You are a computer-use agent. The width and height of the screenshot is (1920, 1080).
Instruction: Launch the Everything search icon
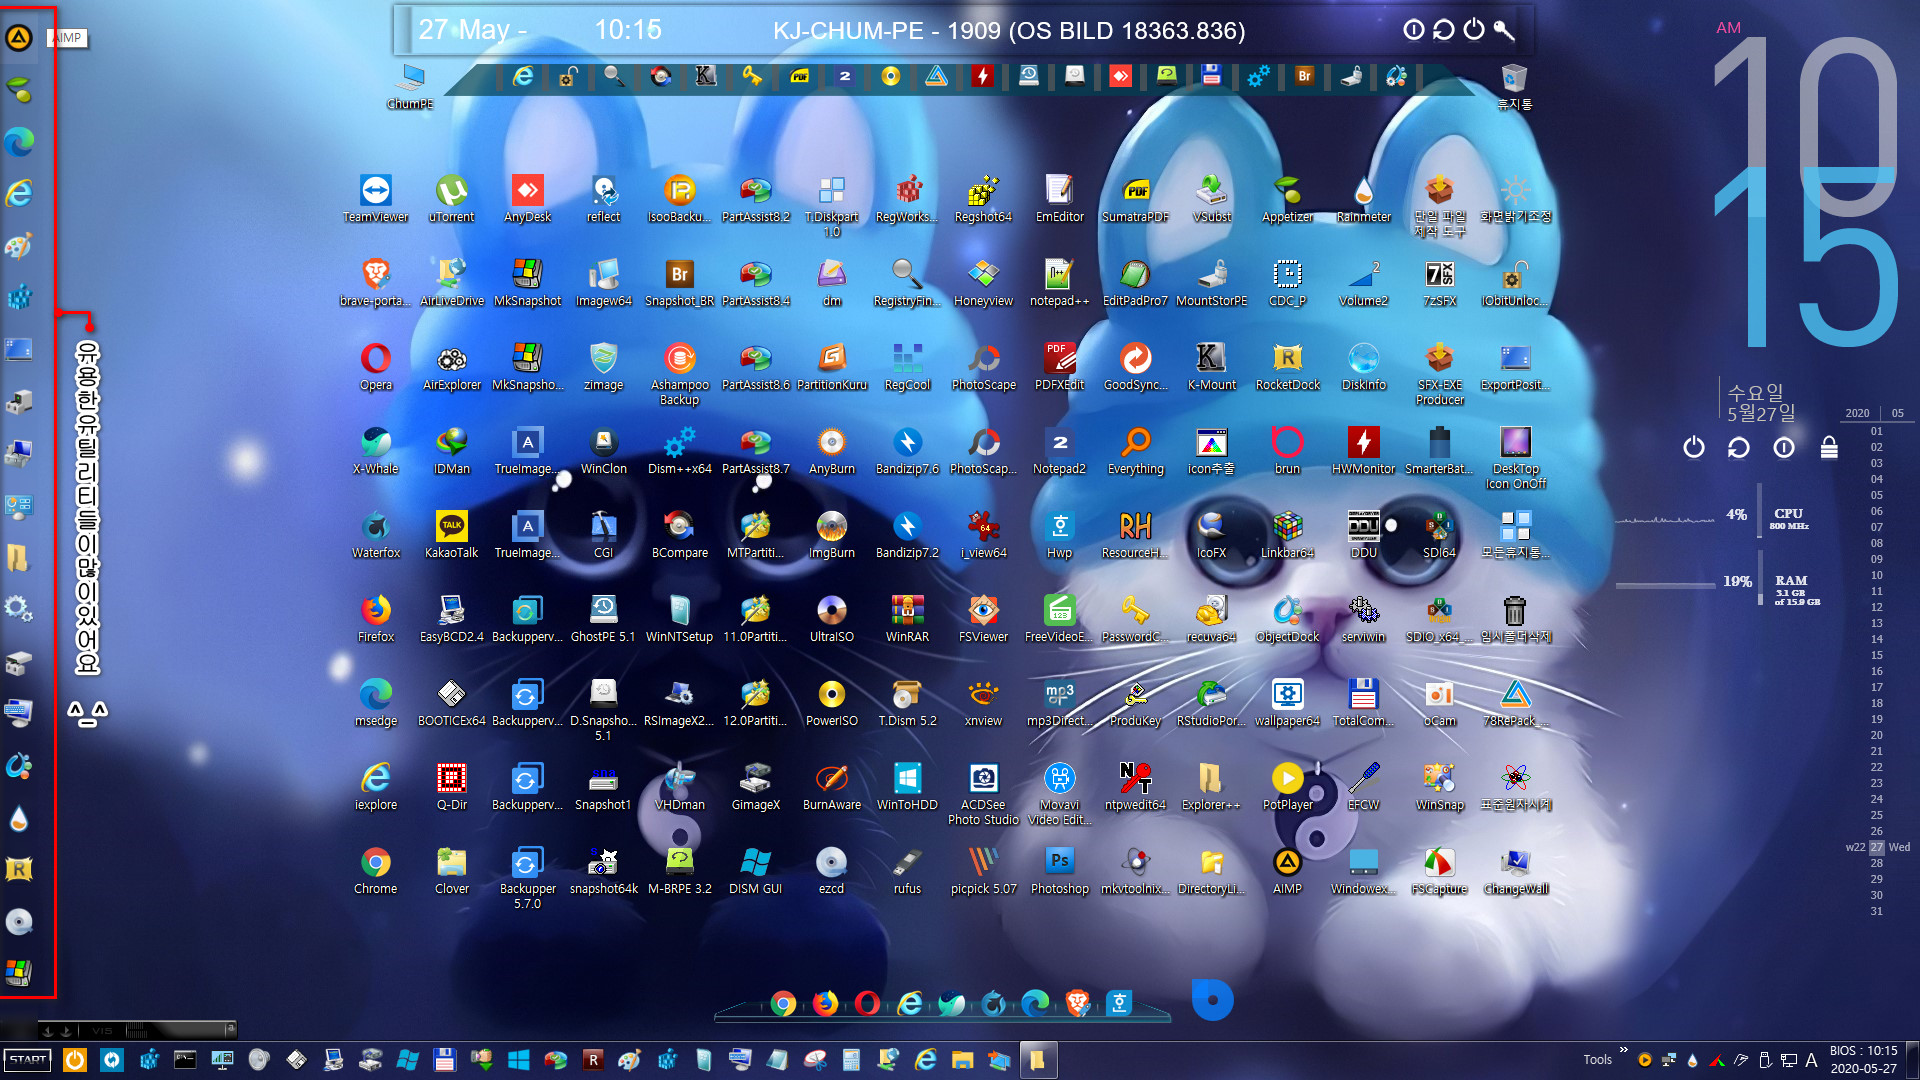point(1136,450)
